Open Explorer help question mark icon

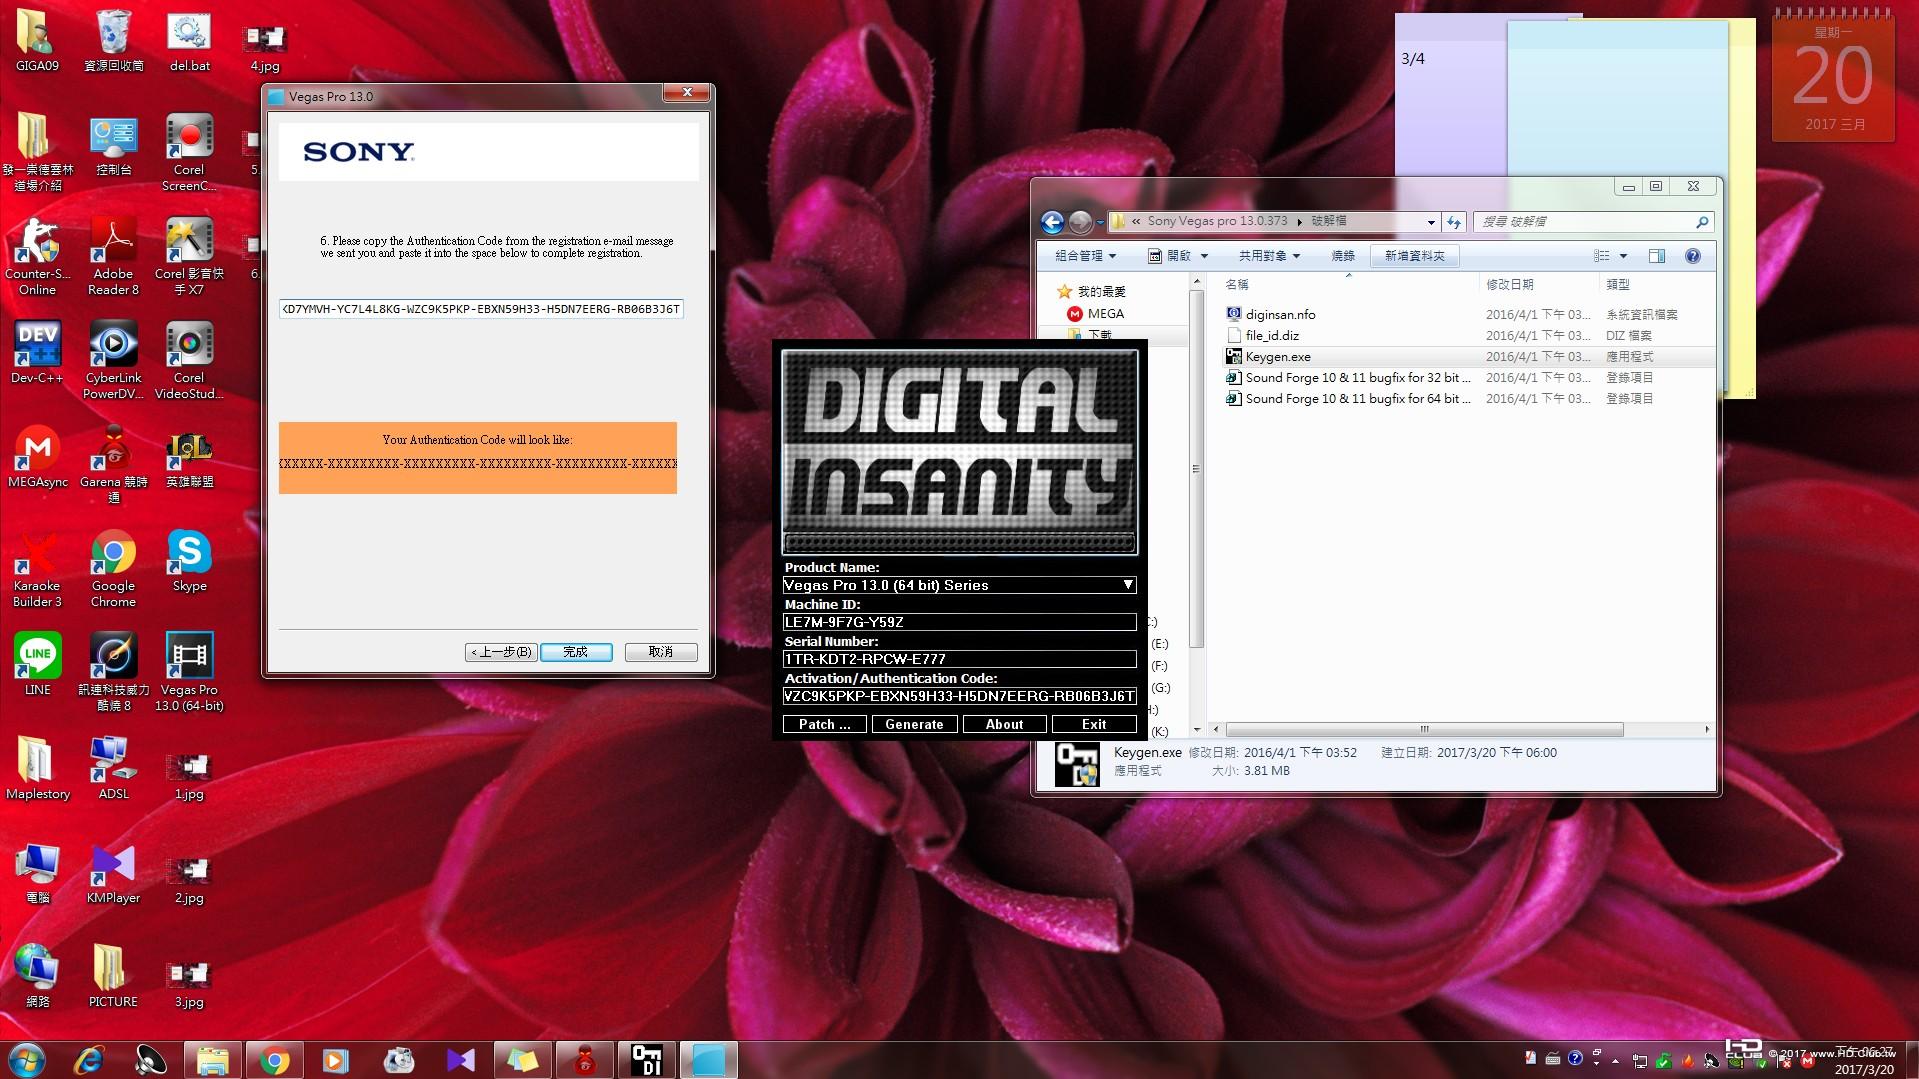(1692, 256)
